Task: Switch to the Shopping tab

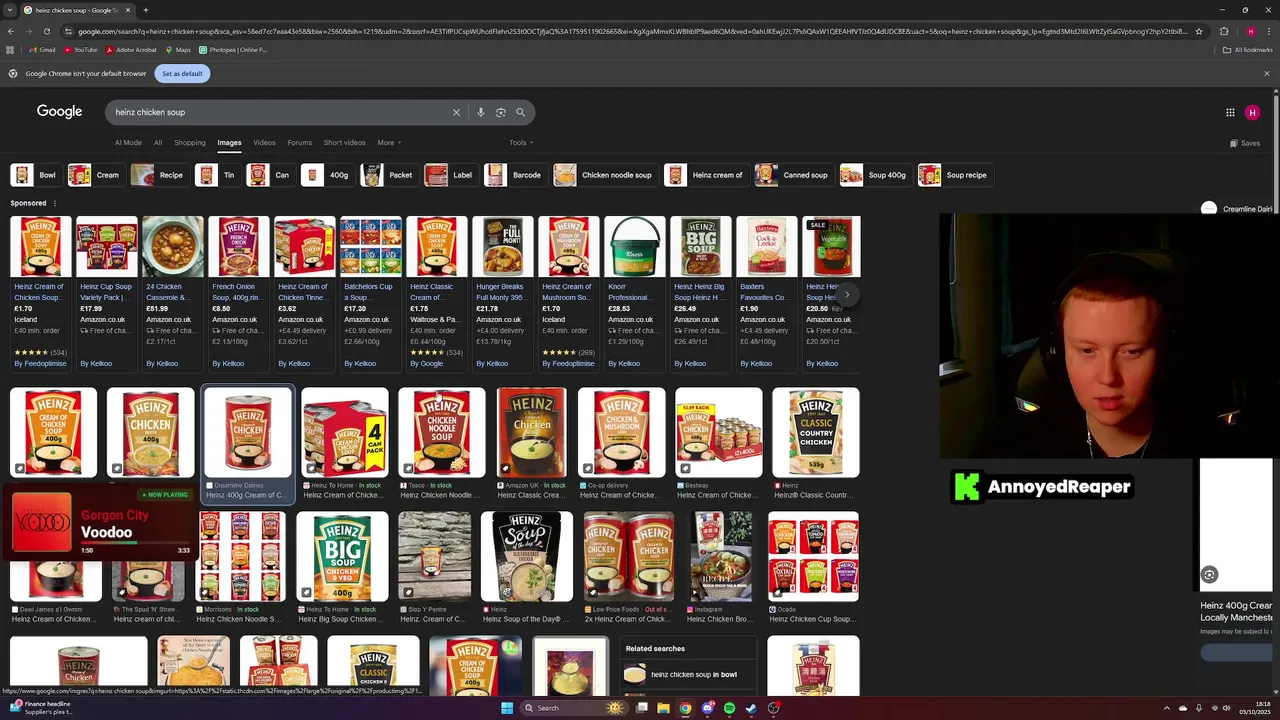Action: point(189,143)
